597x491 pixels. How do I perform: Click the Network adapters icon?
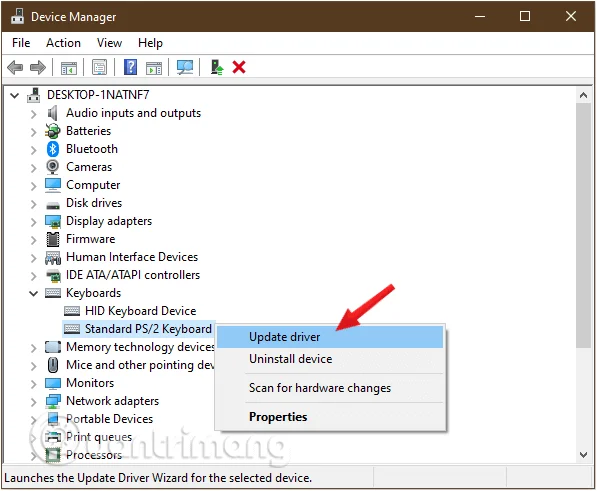click(x=53, y=401)
